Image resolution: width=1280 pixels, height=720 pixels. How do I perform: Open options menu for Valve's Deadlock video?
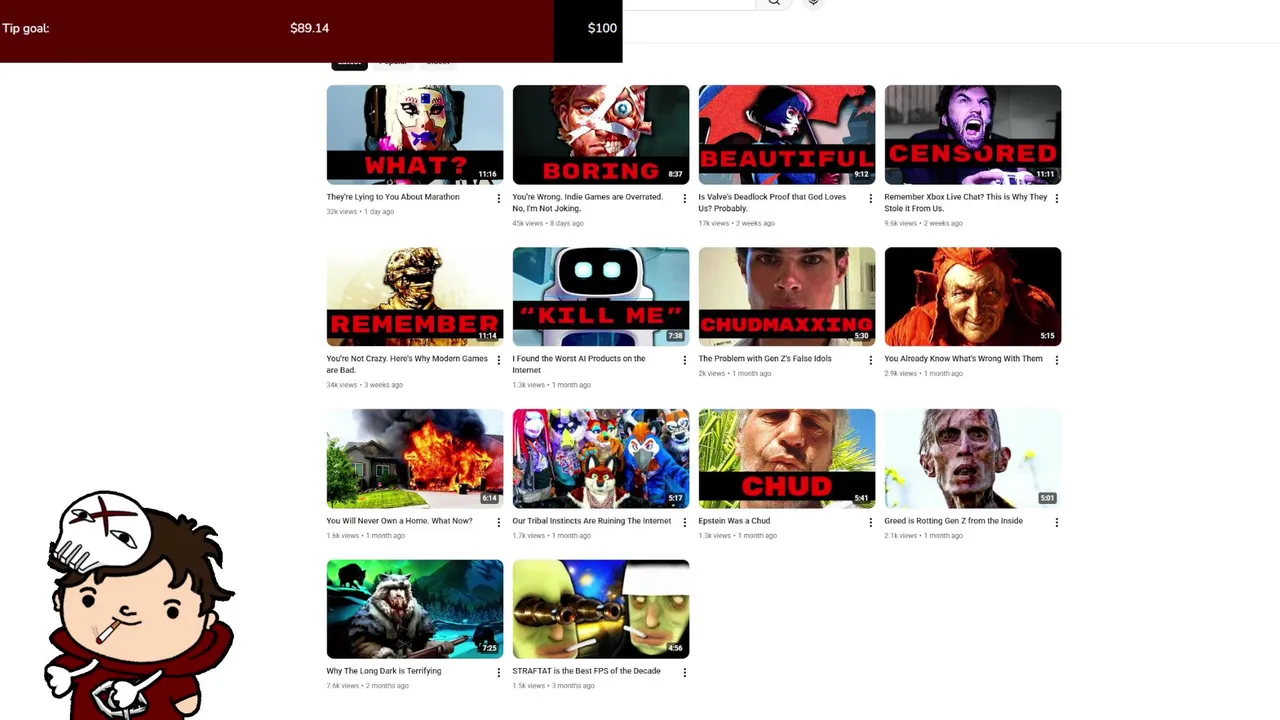870,198
